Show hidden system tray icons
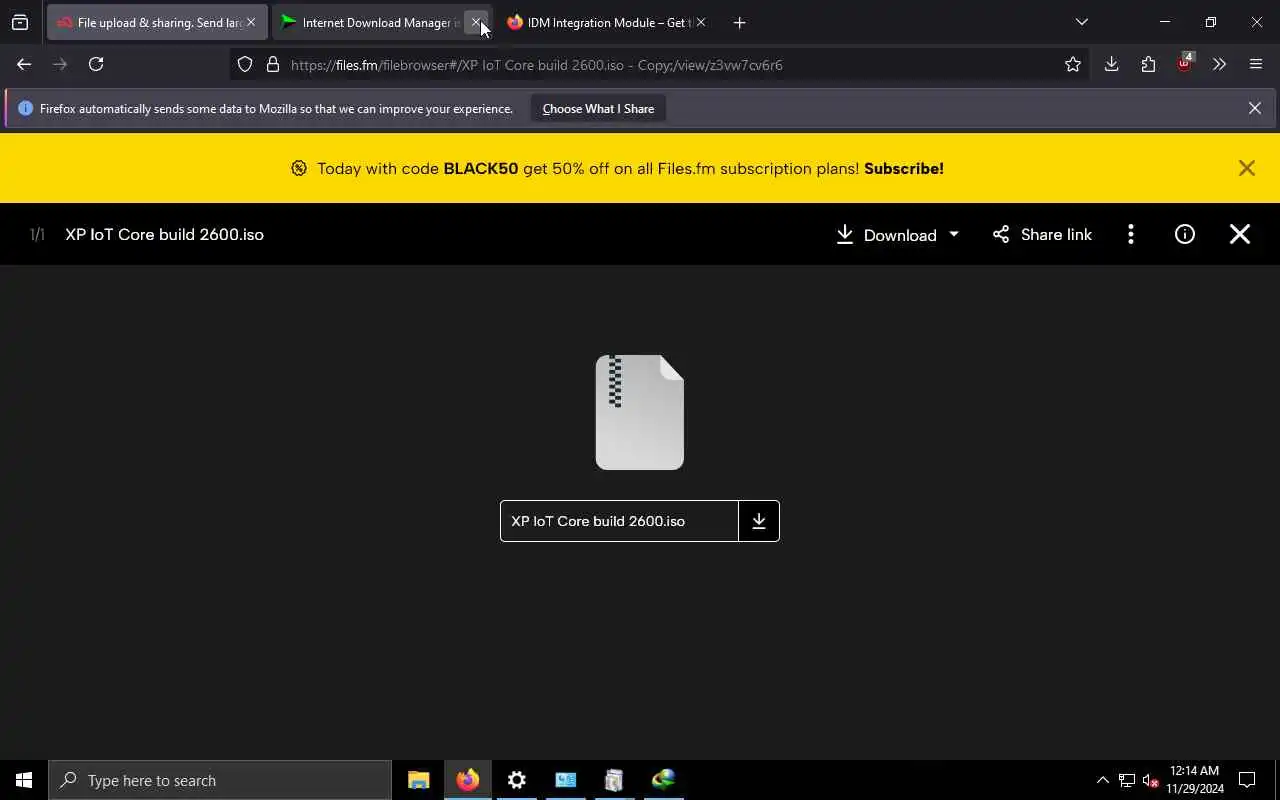The width and height of the screenshot is (1280, 800). coord(1102,780)
